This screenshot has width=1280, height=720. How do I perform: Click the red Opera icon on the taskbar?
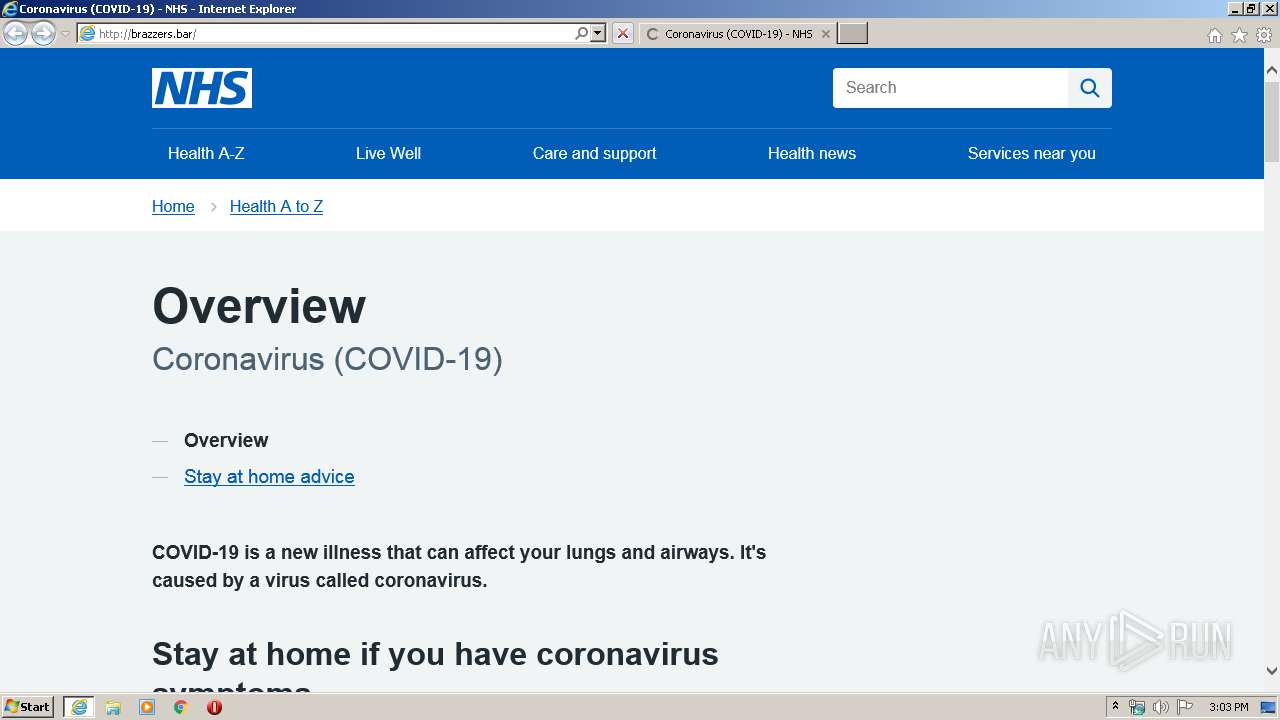pos(214,707)
